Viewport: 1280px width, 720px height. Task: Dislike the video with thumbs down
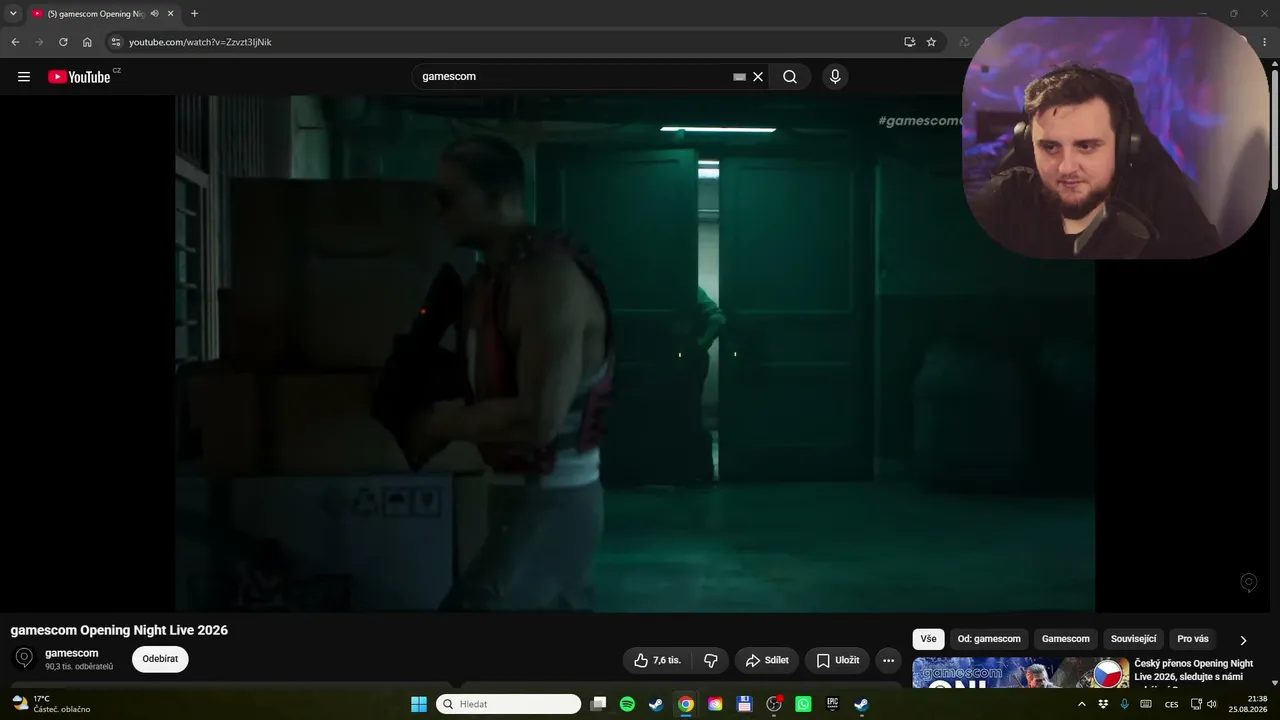pyautogui.click(x=711, y=660)
